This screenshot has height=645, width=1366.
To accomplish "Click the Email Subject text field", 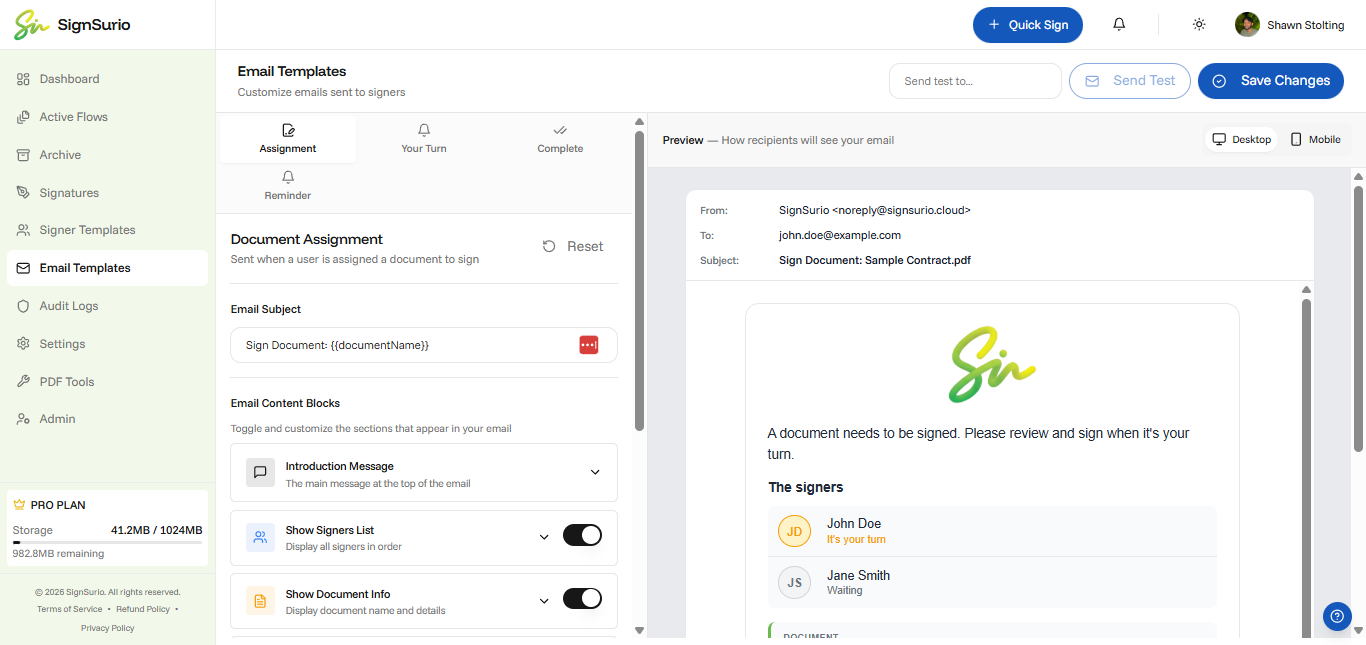I will coord(424,345).
